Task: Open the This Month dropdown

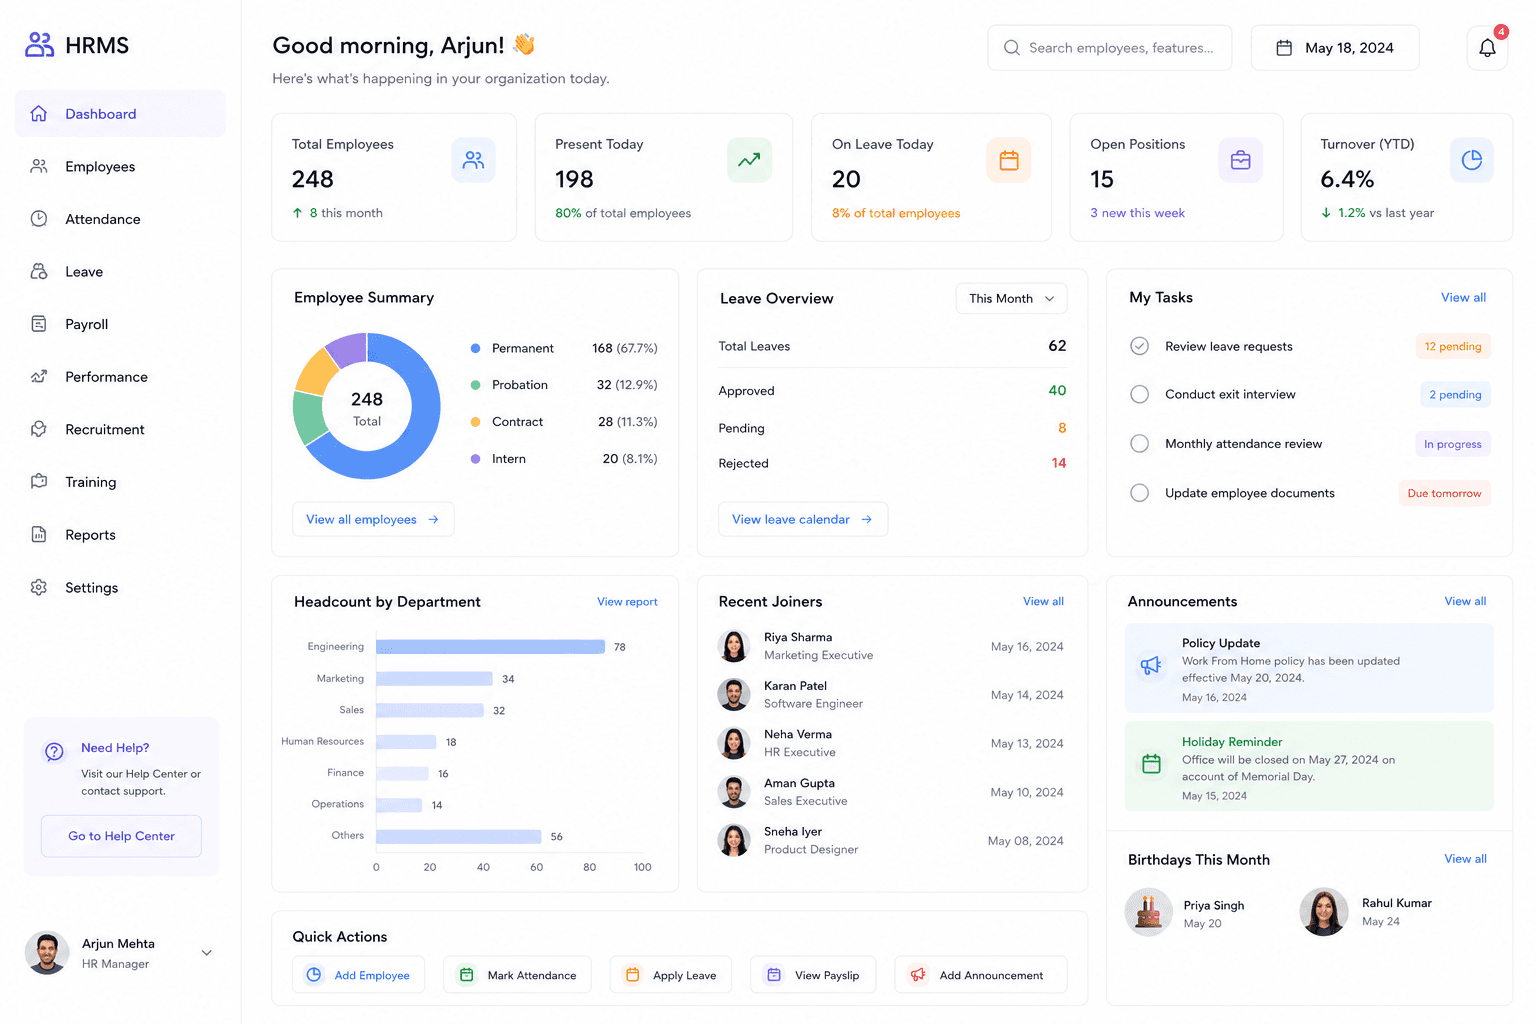Action: [1011, 298]
